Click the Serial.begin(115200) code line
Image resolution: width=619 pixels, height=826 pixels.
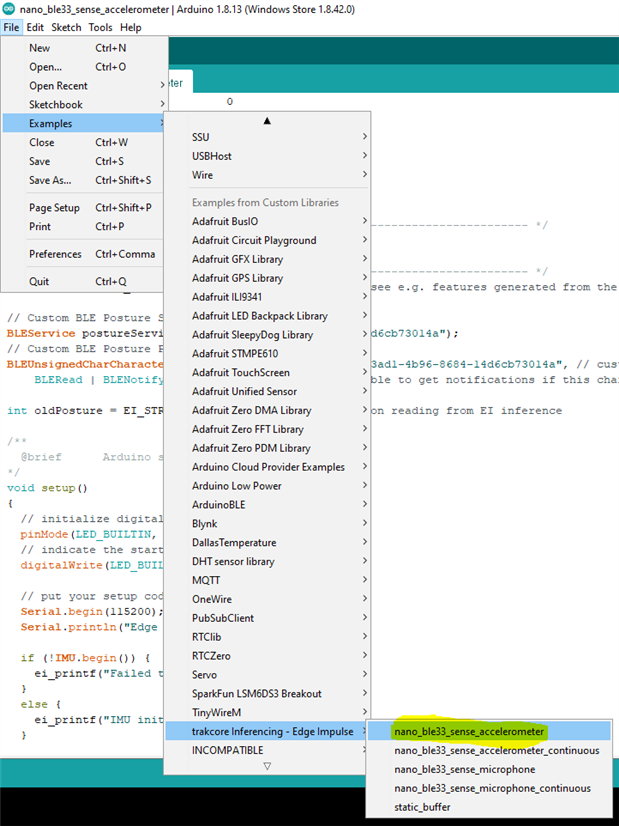92,612
